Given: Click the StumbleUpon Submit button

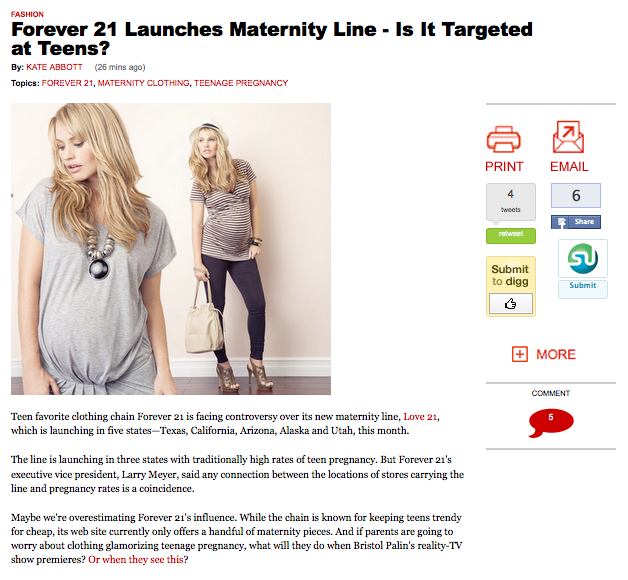Looking at the screenshot, I should coord(583,288).
